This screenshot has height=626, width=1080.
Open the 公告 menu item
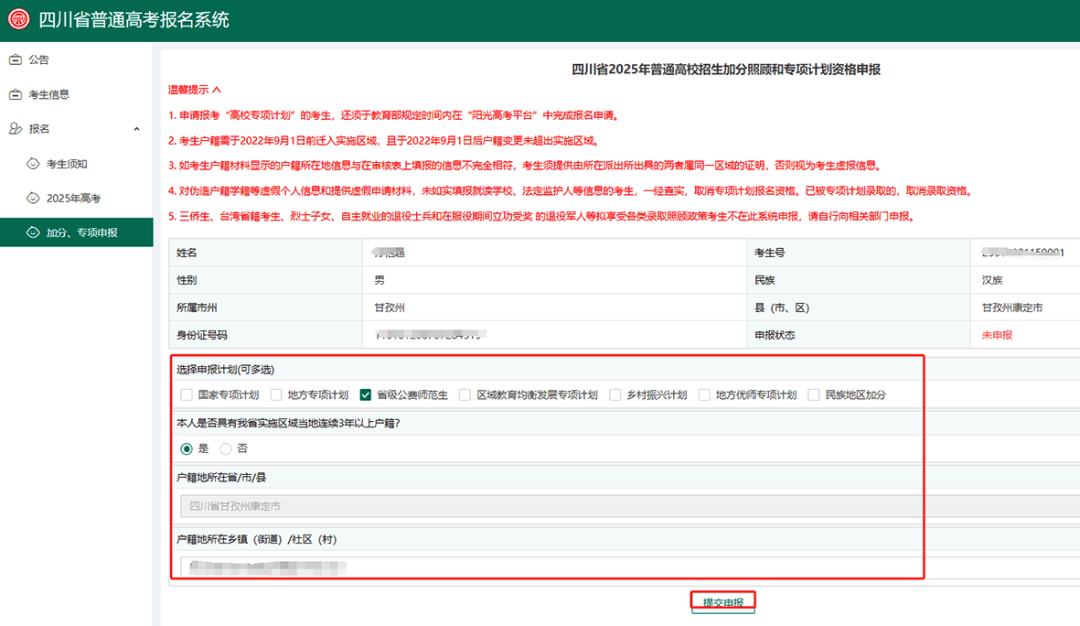[x=39, y=60]
